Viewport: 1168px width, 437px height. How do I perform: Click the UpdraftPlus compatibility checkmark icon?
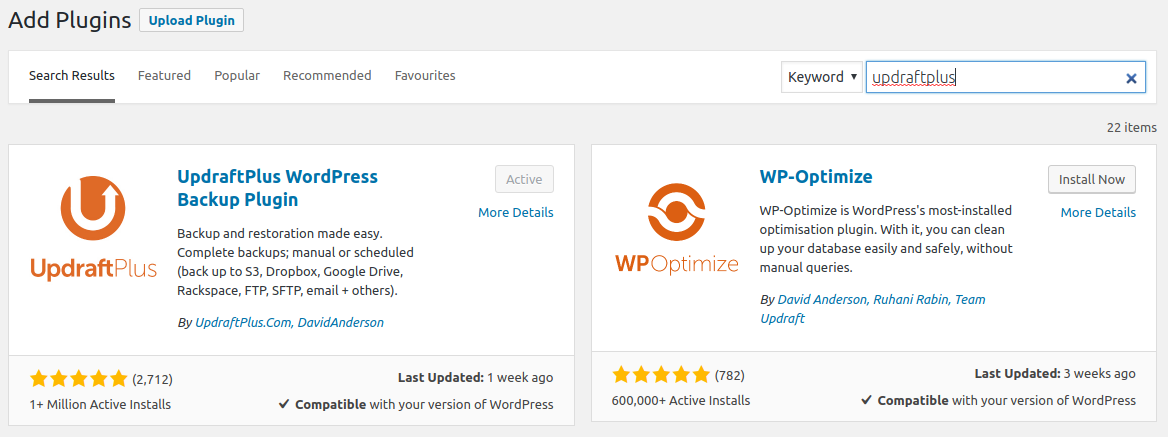pyautogui.click(x=284, y=404)
